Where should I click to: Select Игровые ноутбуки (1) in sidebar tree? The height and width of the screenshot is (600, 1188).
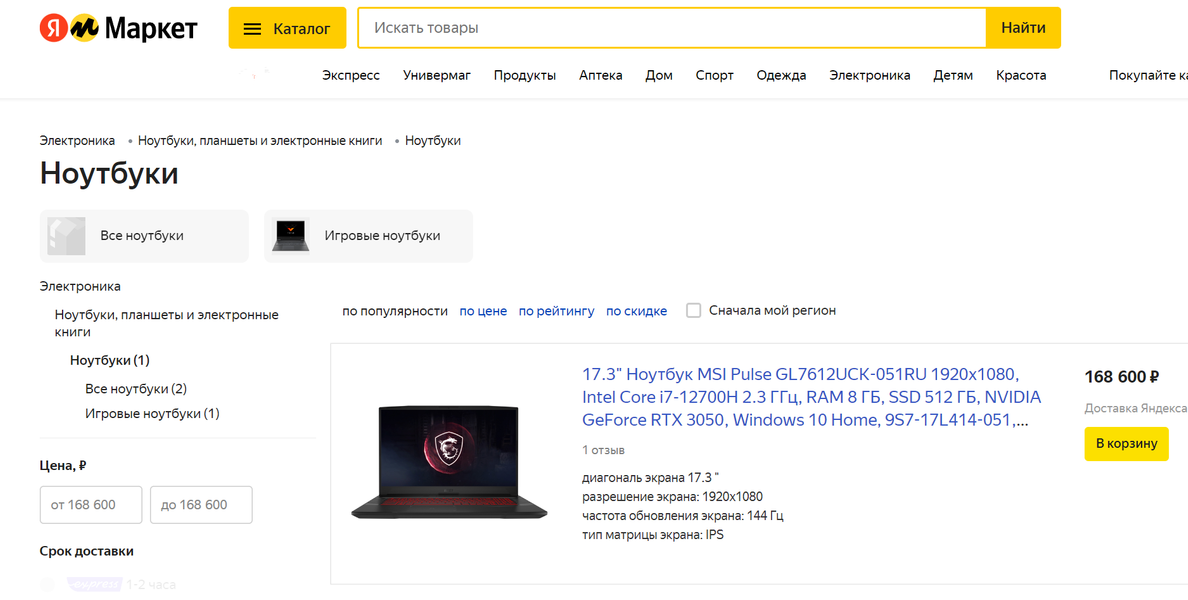coord(152,414)
